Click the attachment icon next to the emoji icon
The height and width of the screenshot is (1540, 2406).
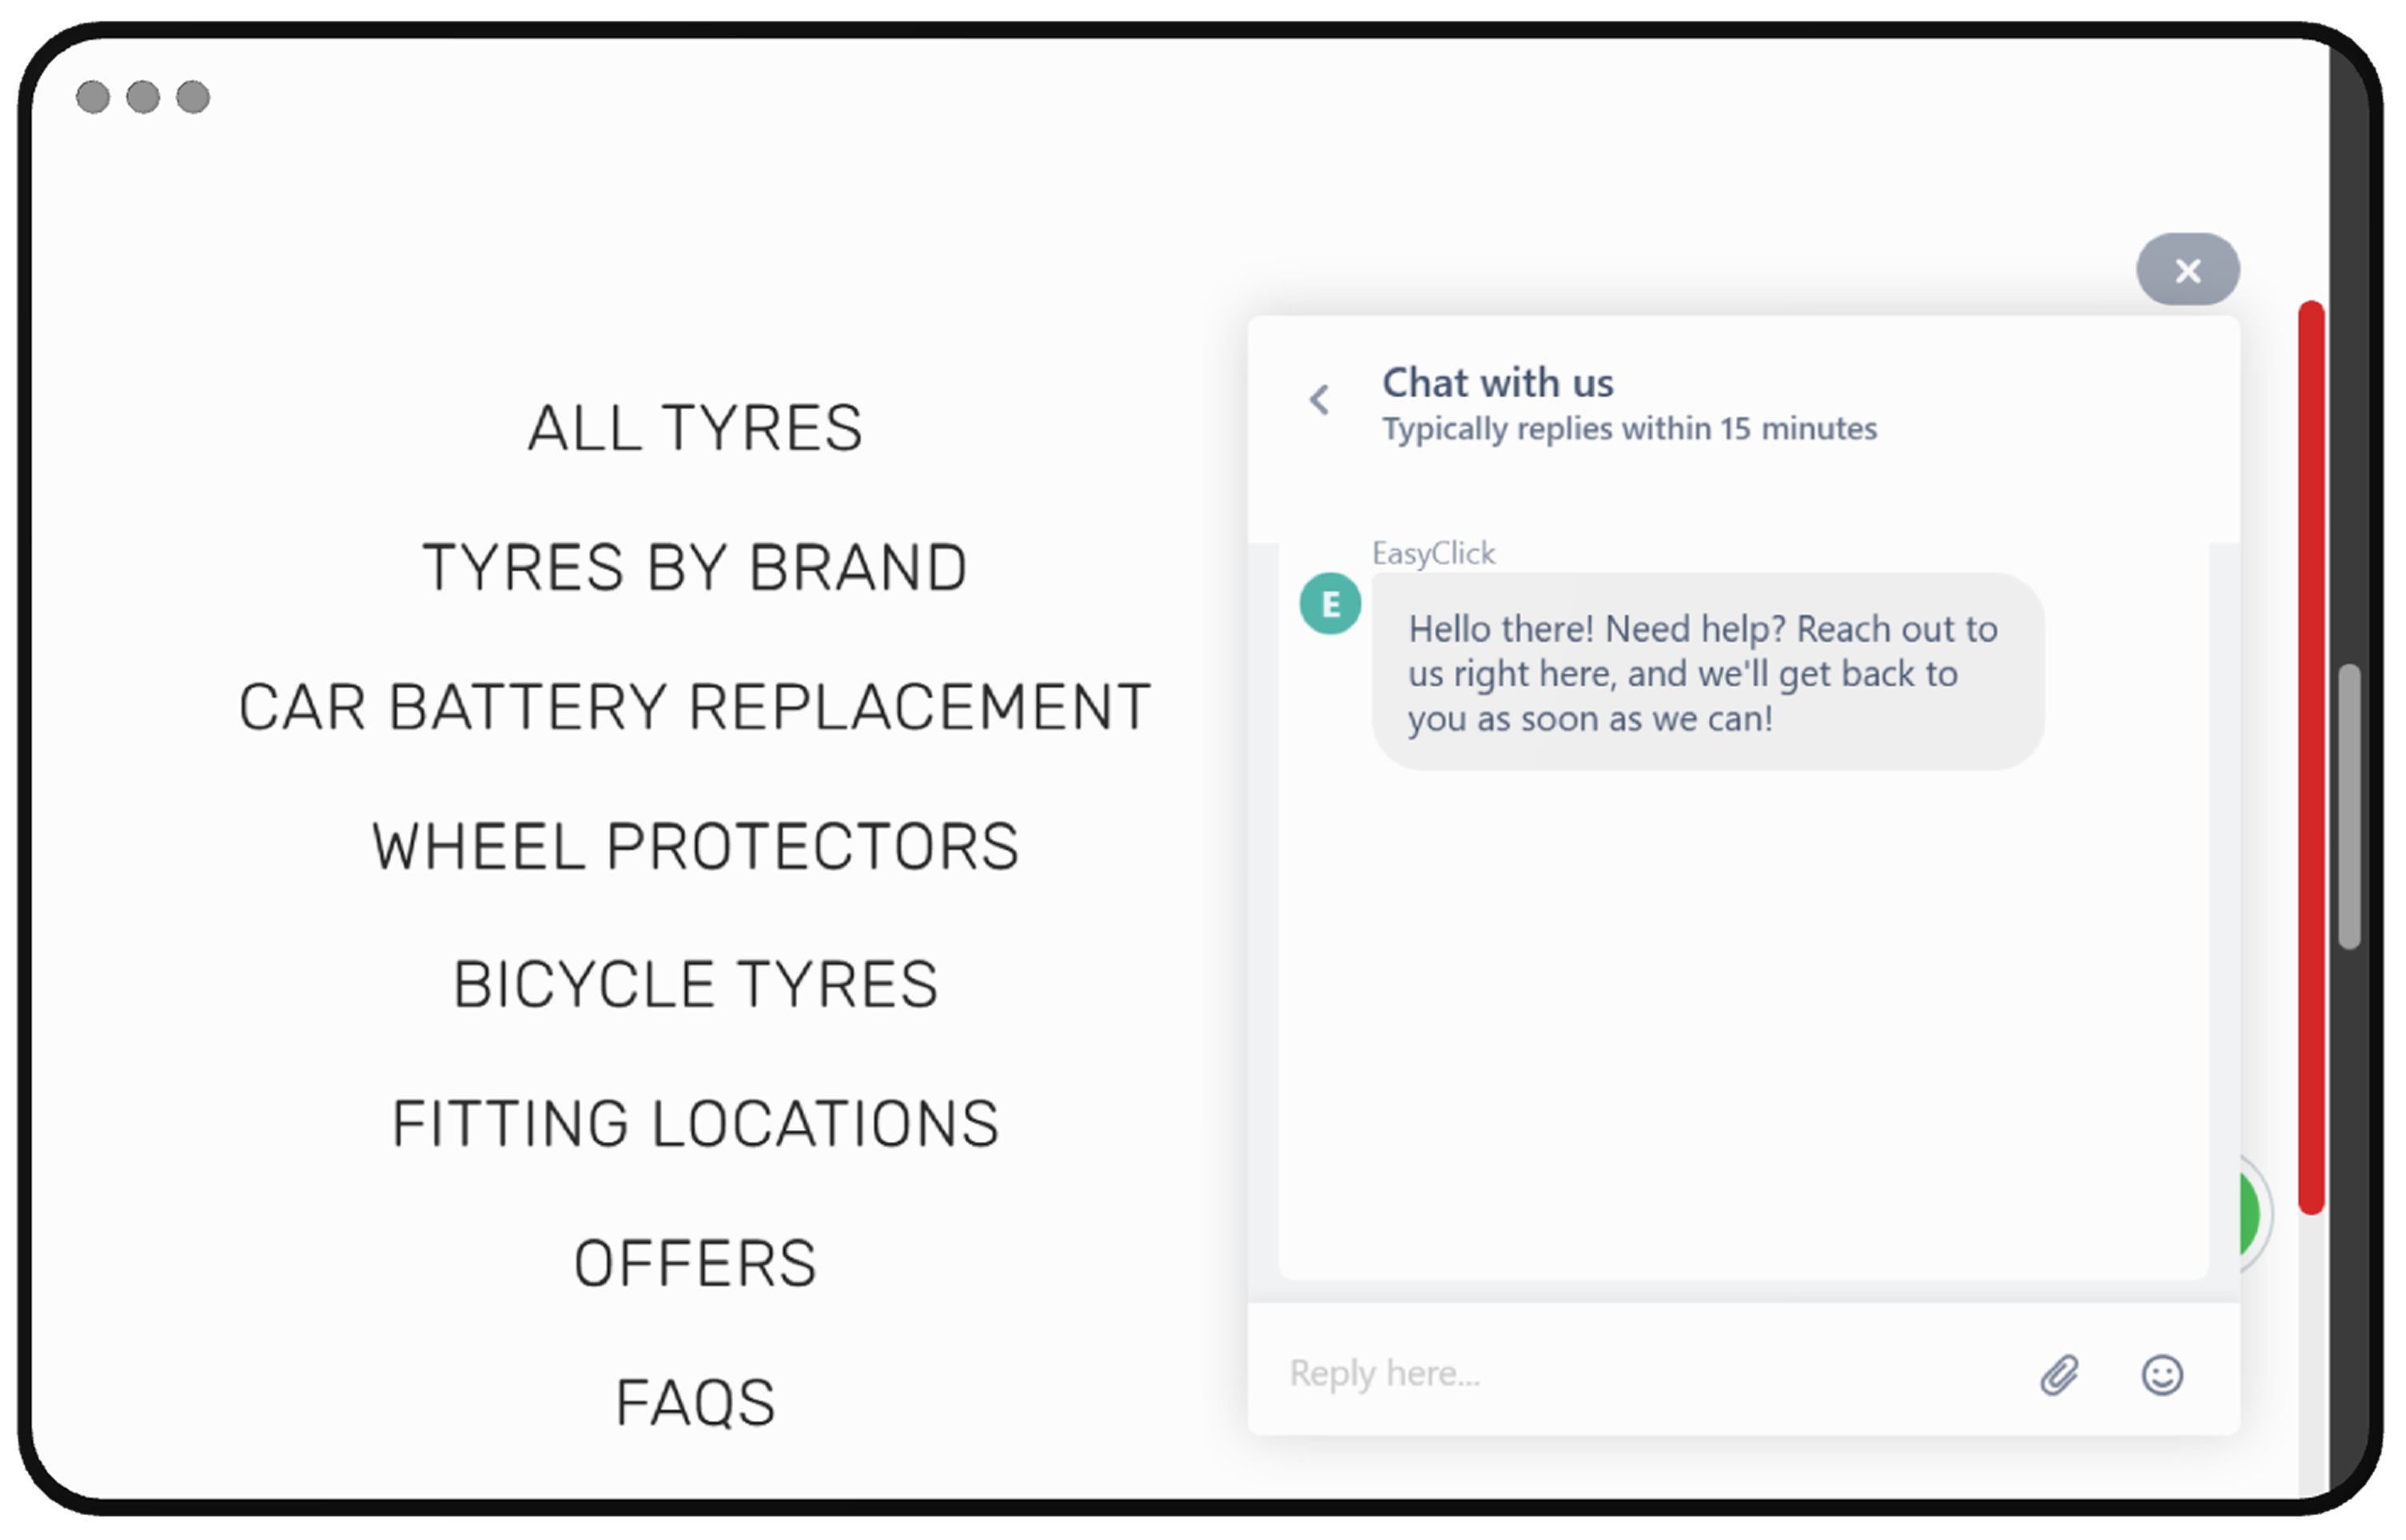pyautogui.click(x=2060, y=1375)
